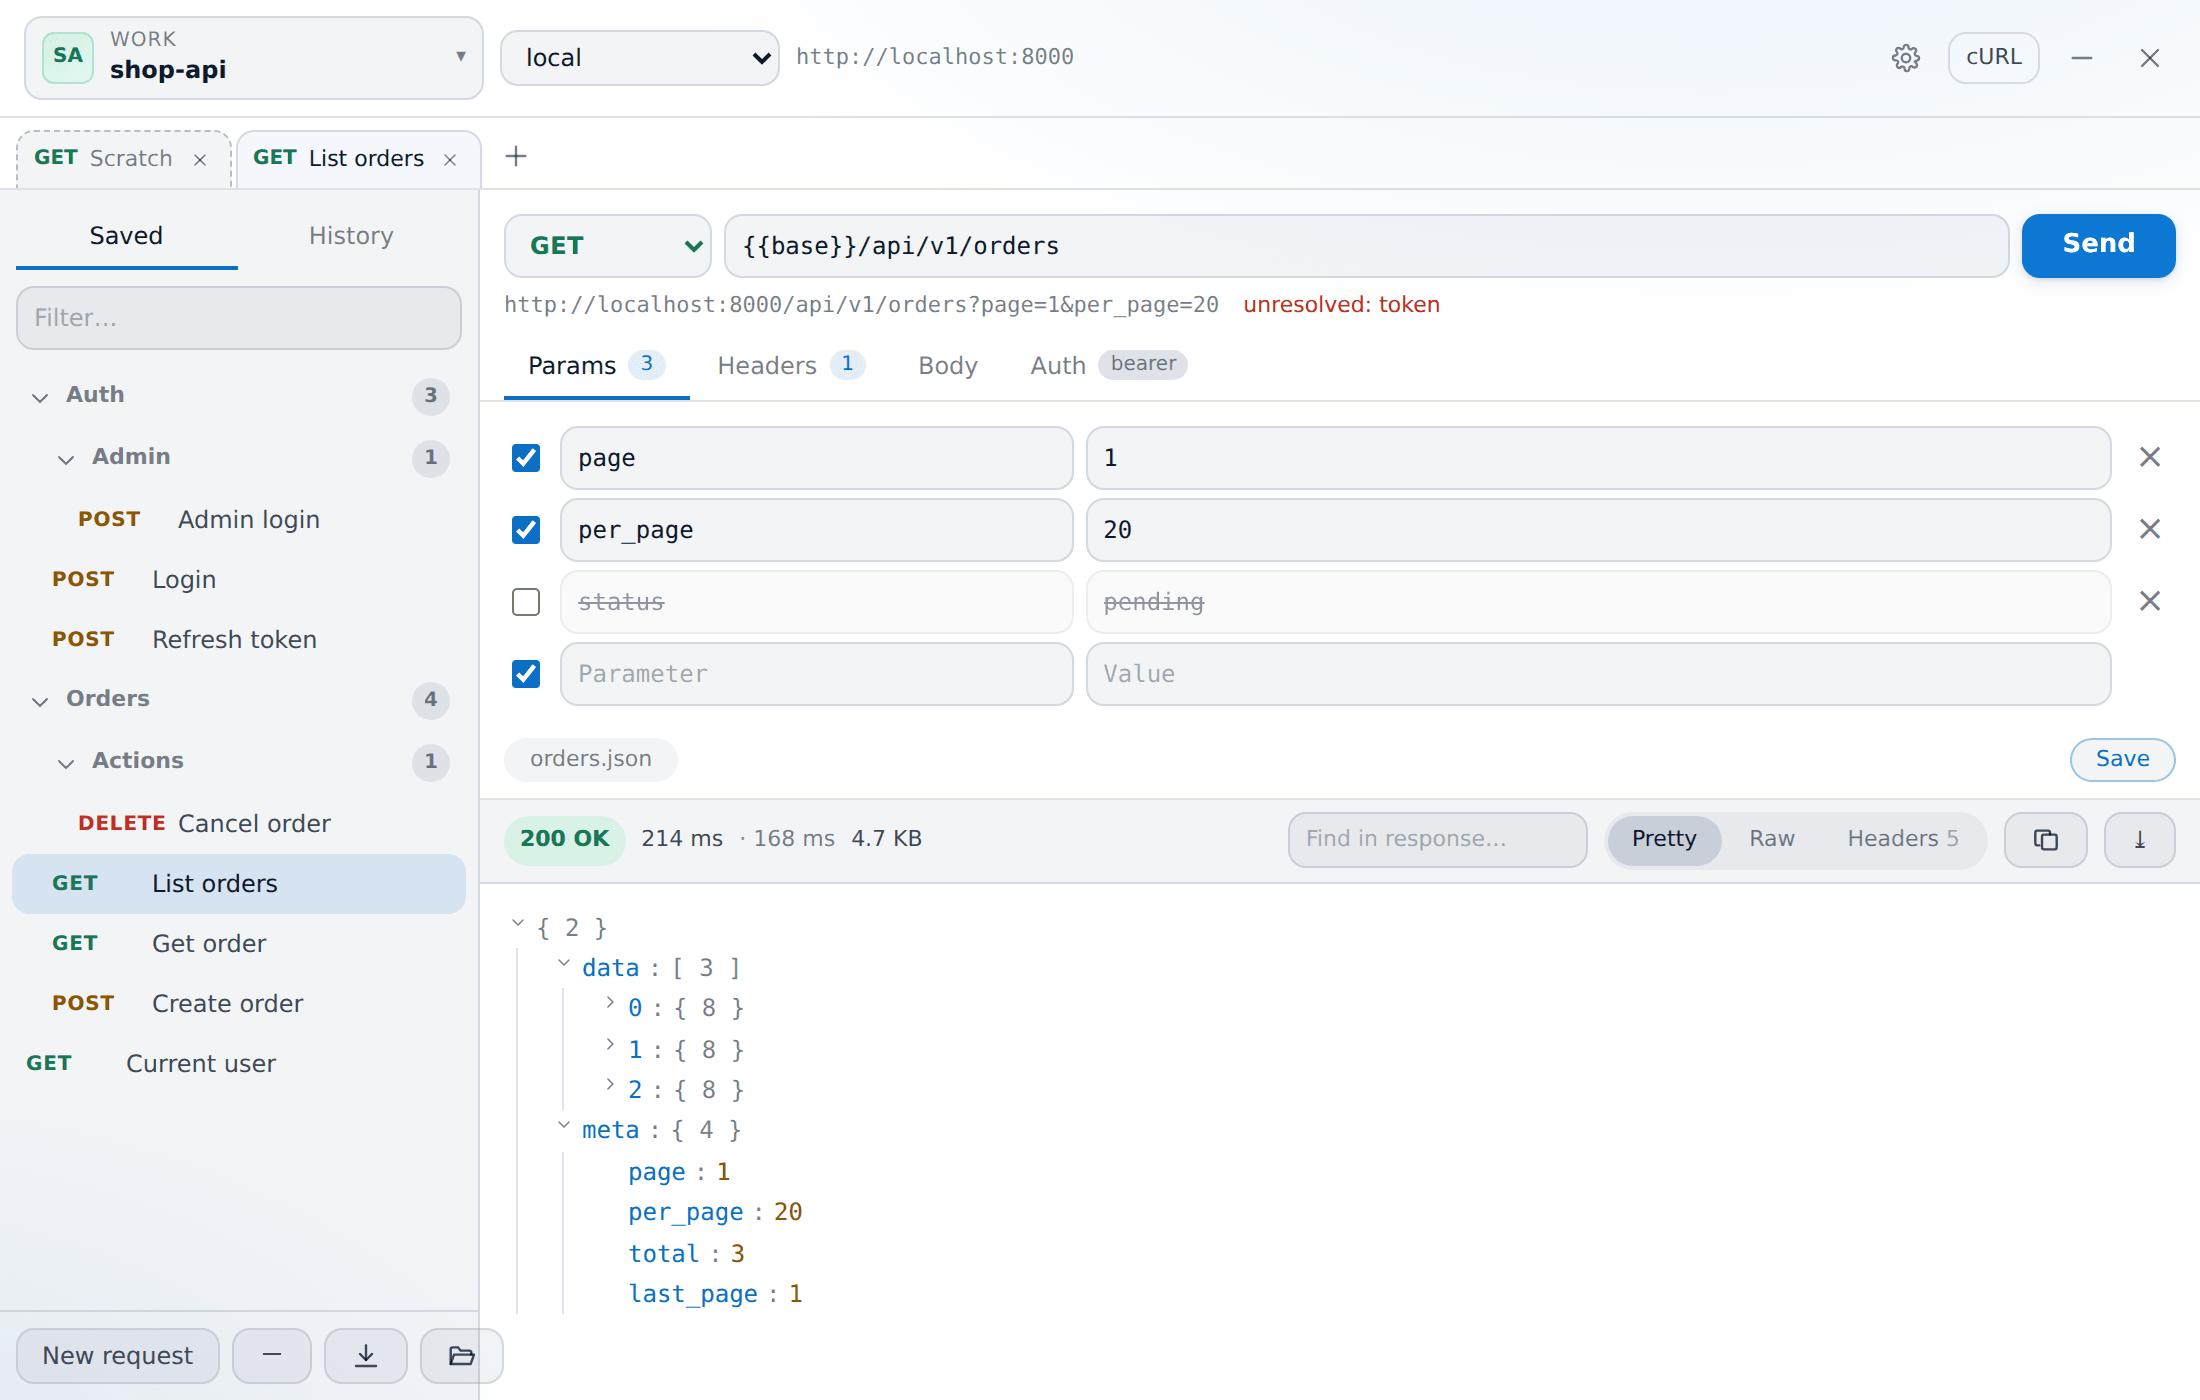Uncheck the empty Parameter row checkbox

click(x=526, y=674)
